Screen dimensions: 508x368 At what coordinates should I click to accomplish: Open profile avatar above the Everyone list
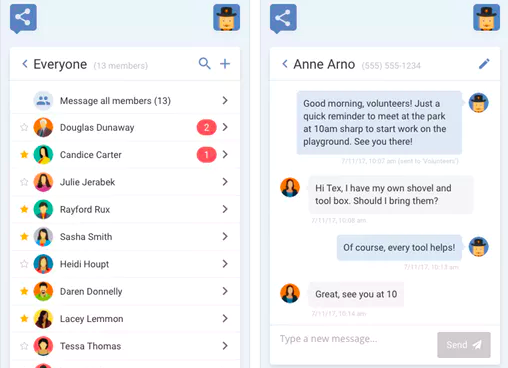pos(227,17)
